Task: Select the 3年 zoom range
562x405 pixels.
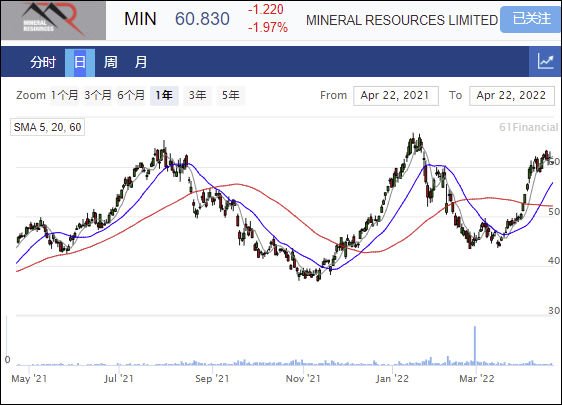Action: tap(197, 96)
